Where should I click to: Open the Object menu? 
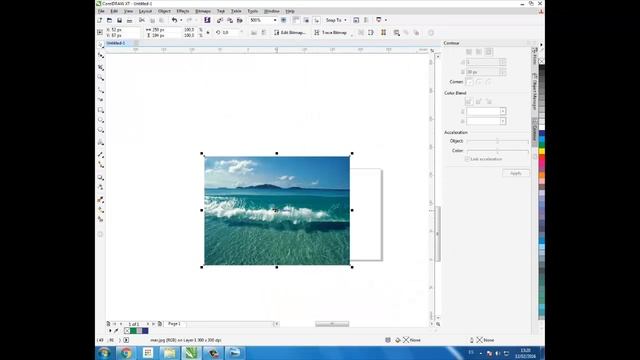coord(164,11)
